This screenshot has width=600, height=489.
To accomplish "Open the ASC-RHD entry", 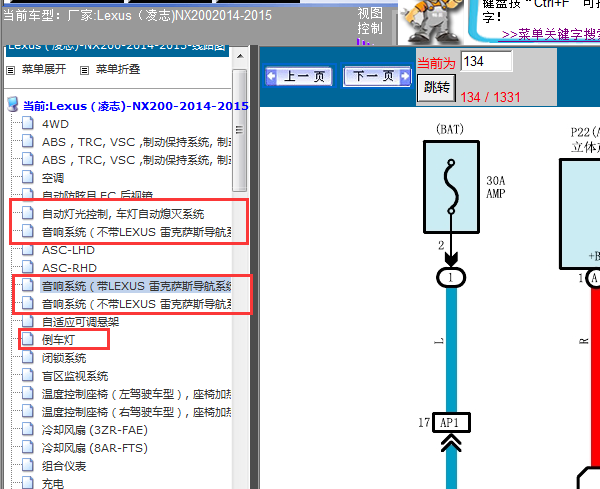I will click(69, 268).
